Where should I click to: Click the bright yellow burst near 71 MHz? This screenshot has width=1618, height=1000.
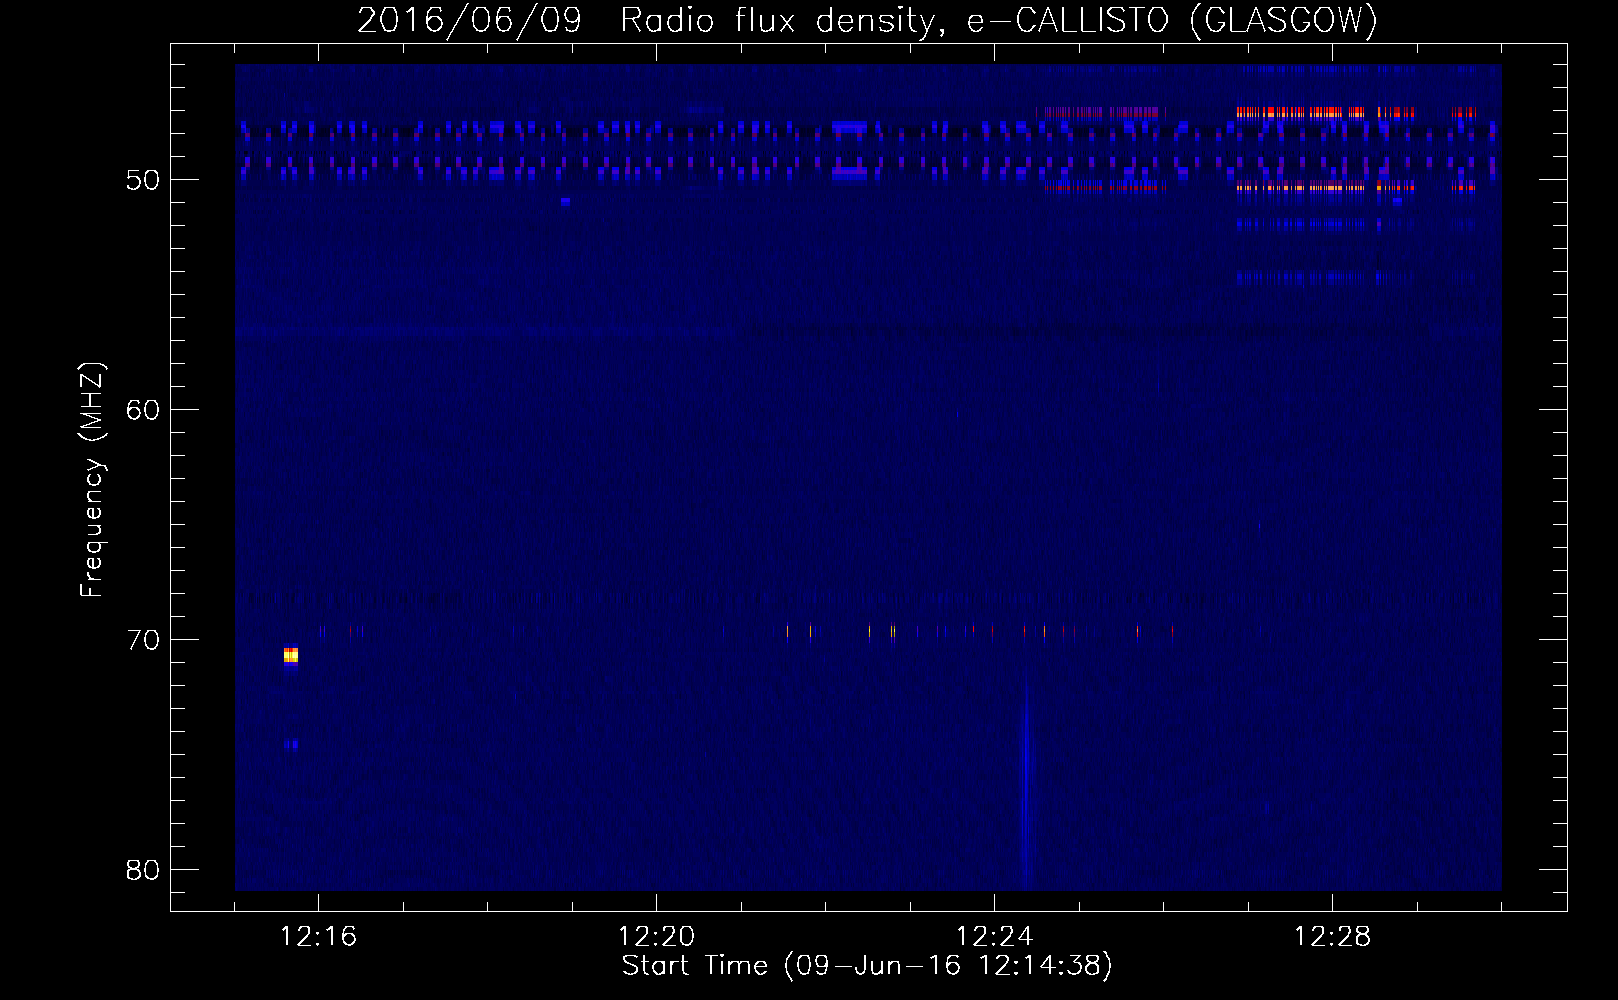tap(291, 656)
